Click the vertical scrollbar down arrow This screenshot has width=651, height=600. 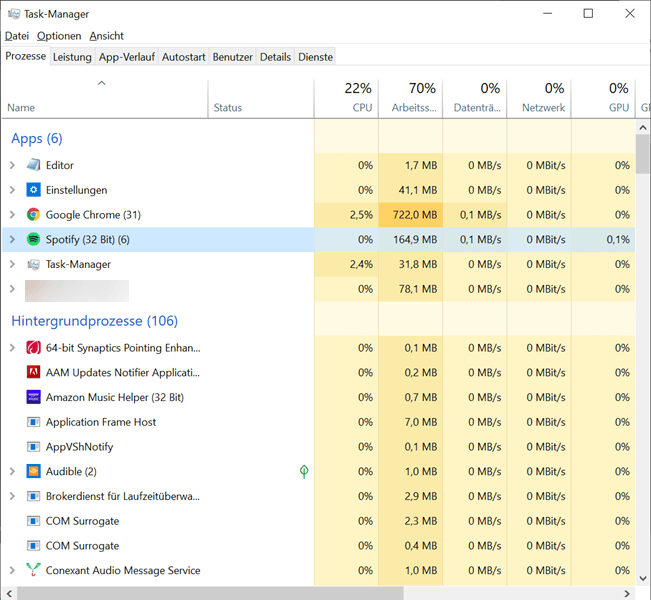643,578
